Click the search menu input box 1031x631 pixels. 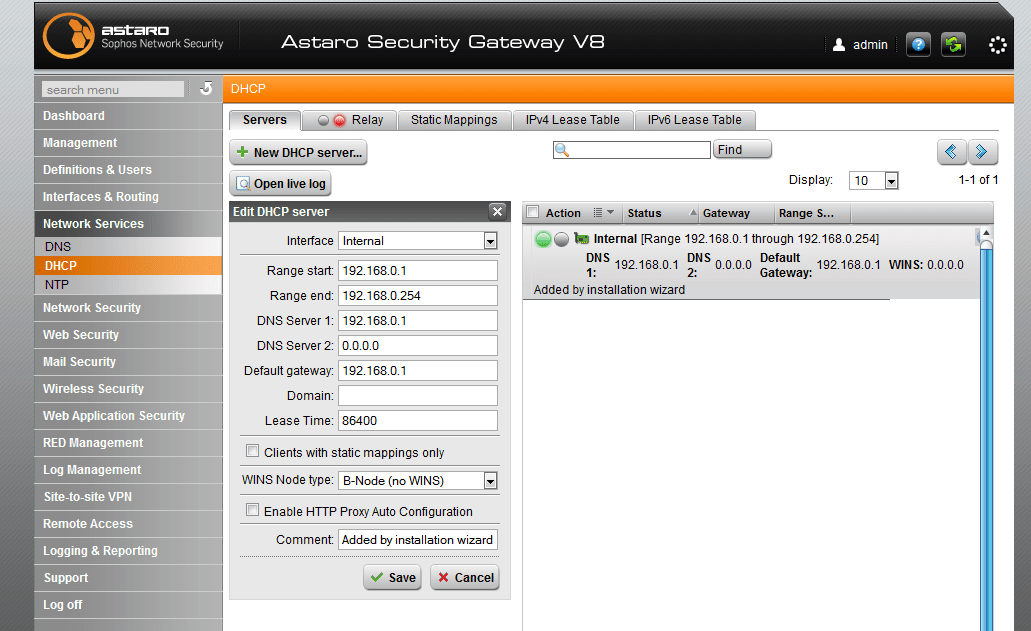pyautogui.click(x=113, y=89)
